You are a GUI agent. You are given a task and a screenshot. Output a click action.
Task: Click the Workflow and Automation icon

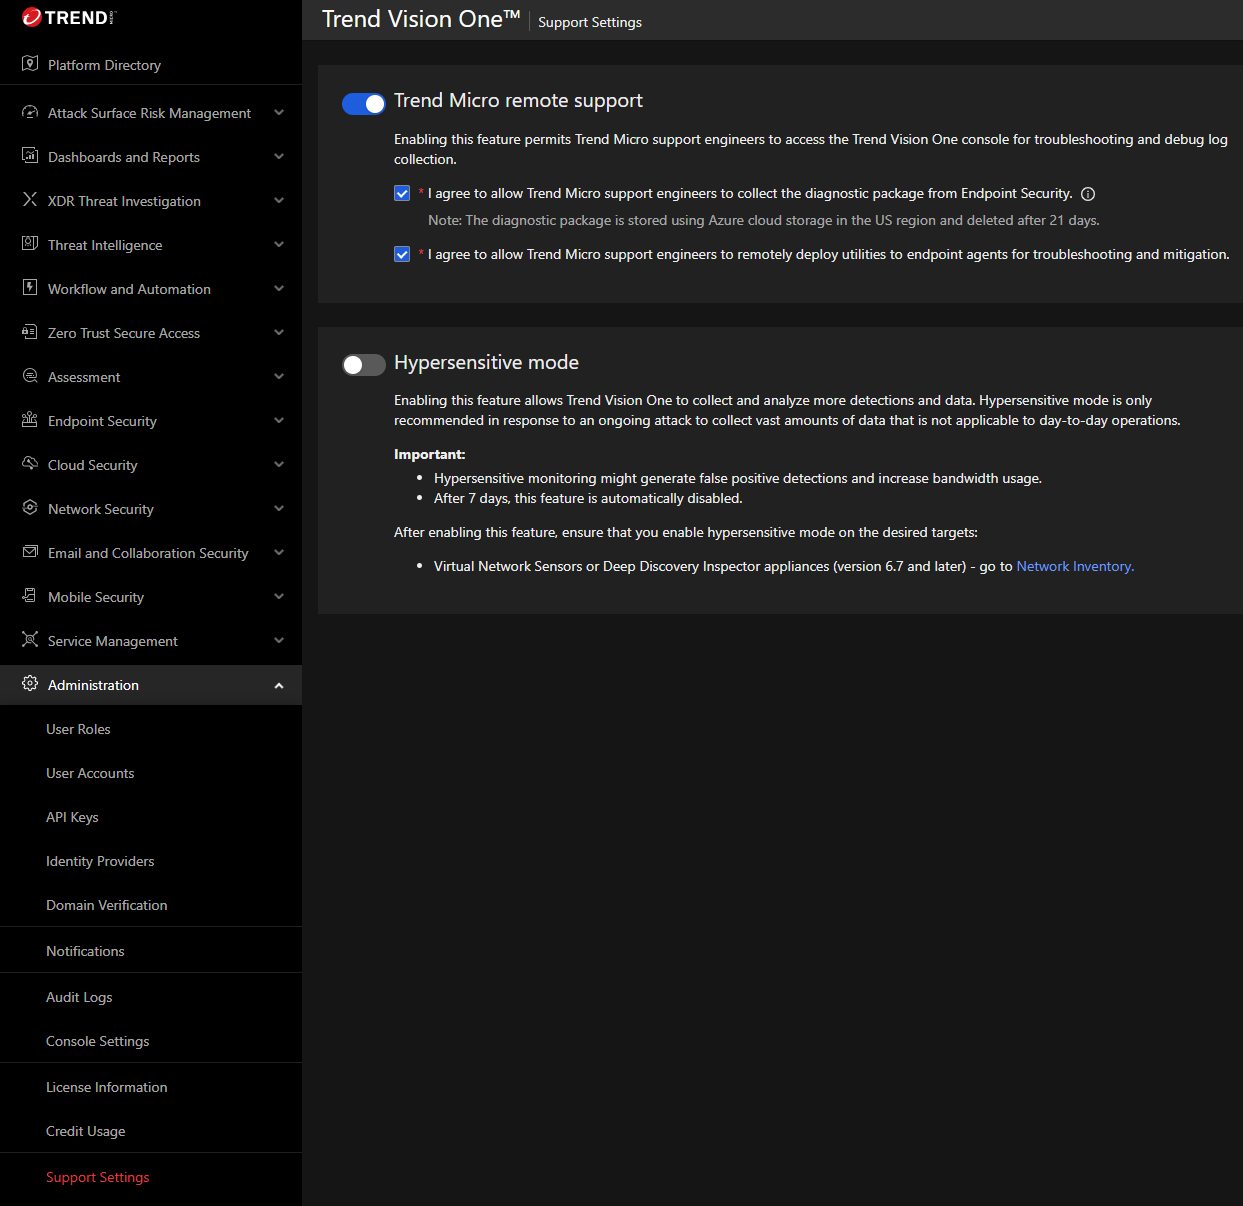coord(30,288)
